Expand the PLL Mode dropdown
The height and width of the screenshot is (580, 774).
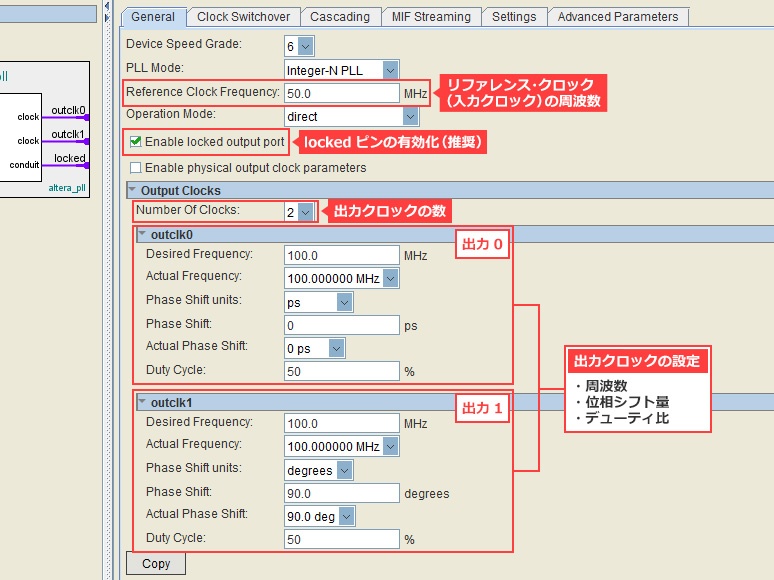pyautogui.click(x=390, y=70)
